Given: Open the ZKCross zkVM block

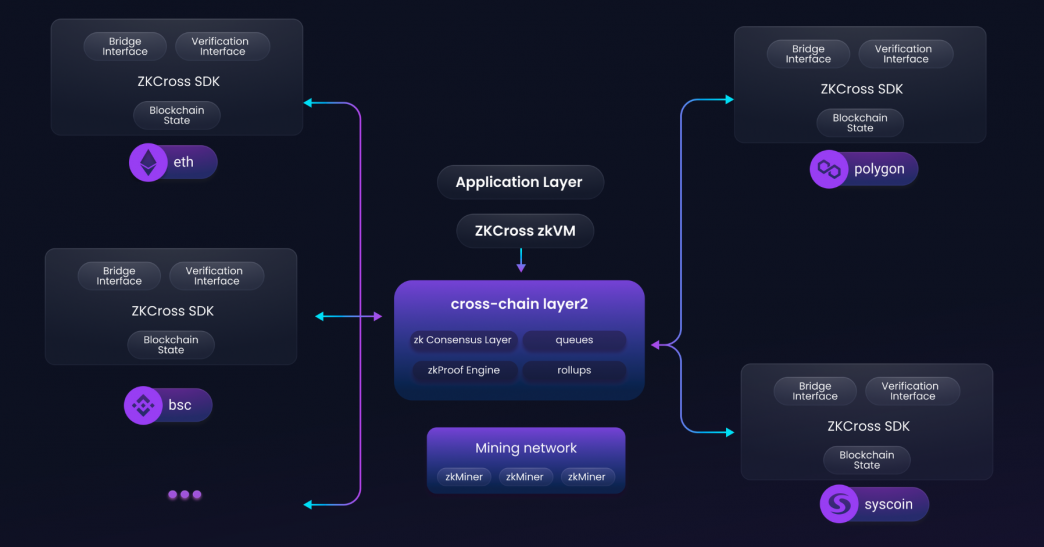Looking at the screenshot, I should 525,232.
